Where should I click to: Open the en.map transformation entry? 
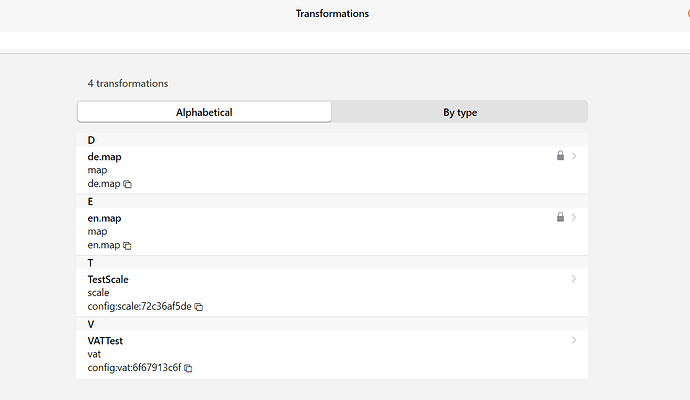point(105,218)
